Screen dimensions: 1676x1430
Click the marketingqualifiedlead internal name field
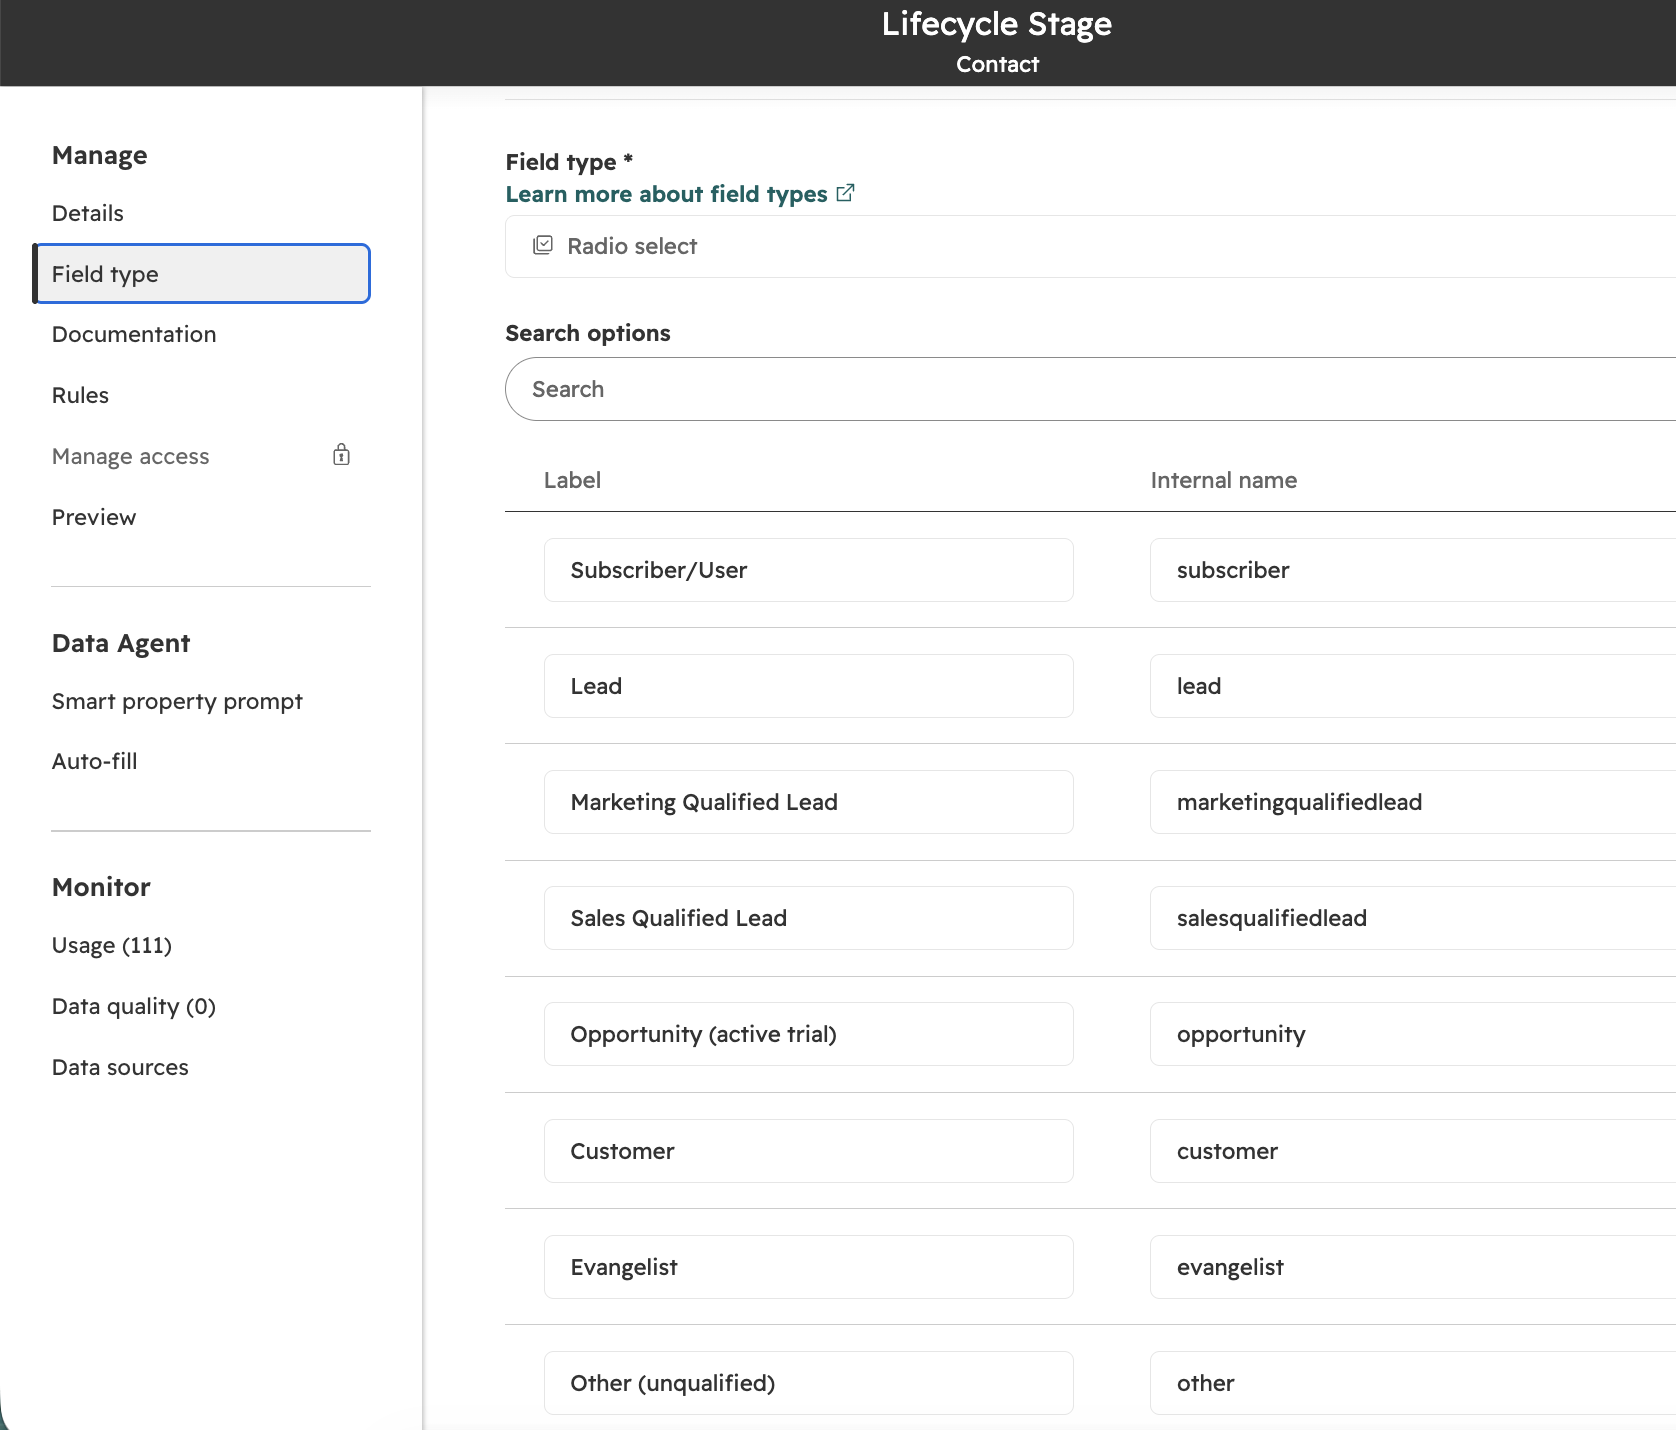click(1413, 802)
